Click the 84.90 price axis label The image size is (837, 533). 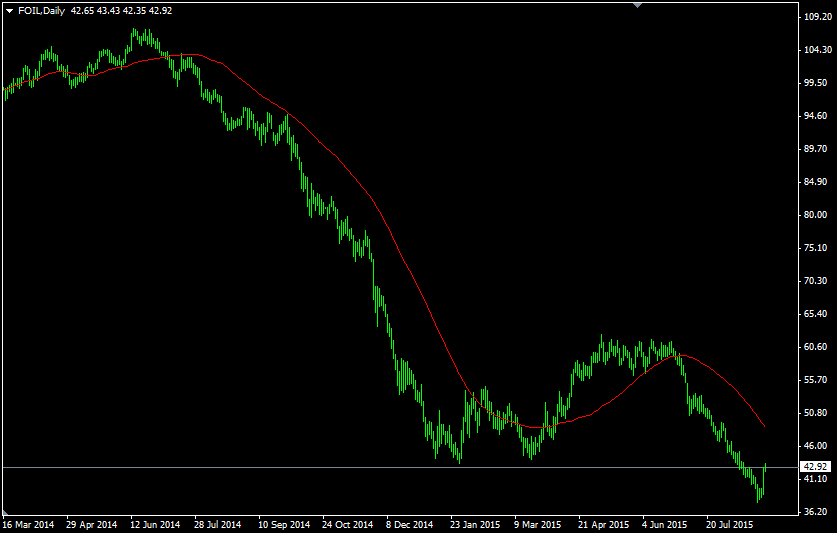[818, 182]
